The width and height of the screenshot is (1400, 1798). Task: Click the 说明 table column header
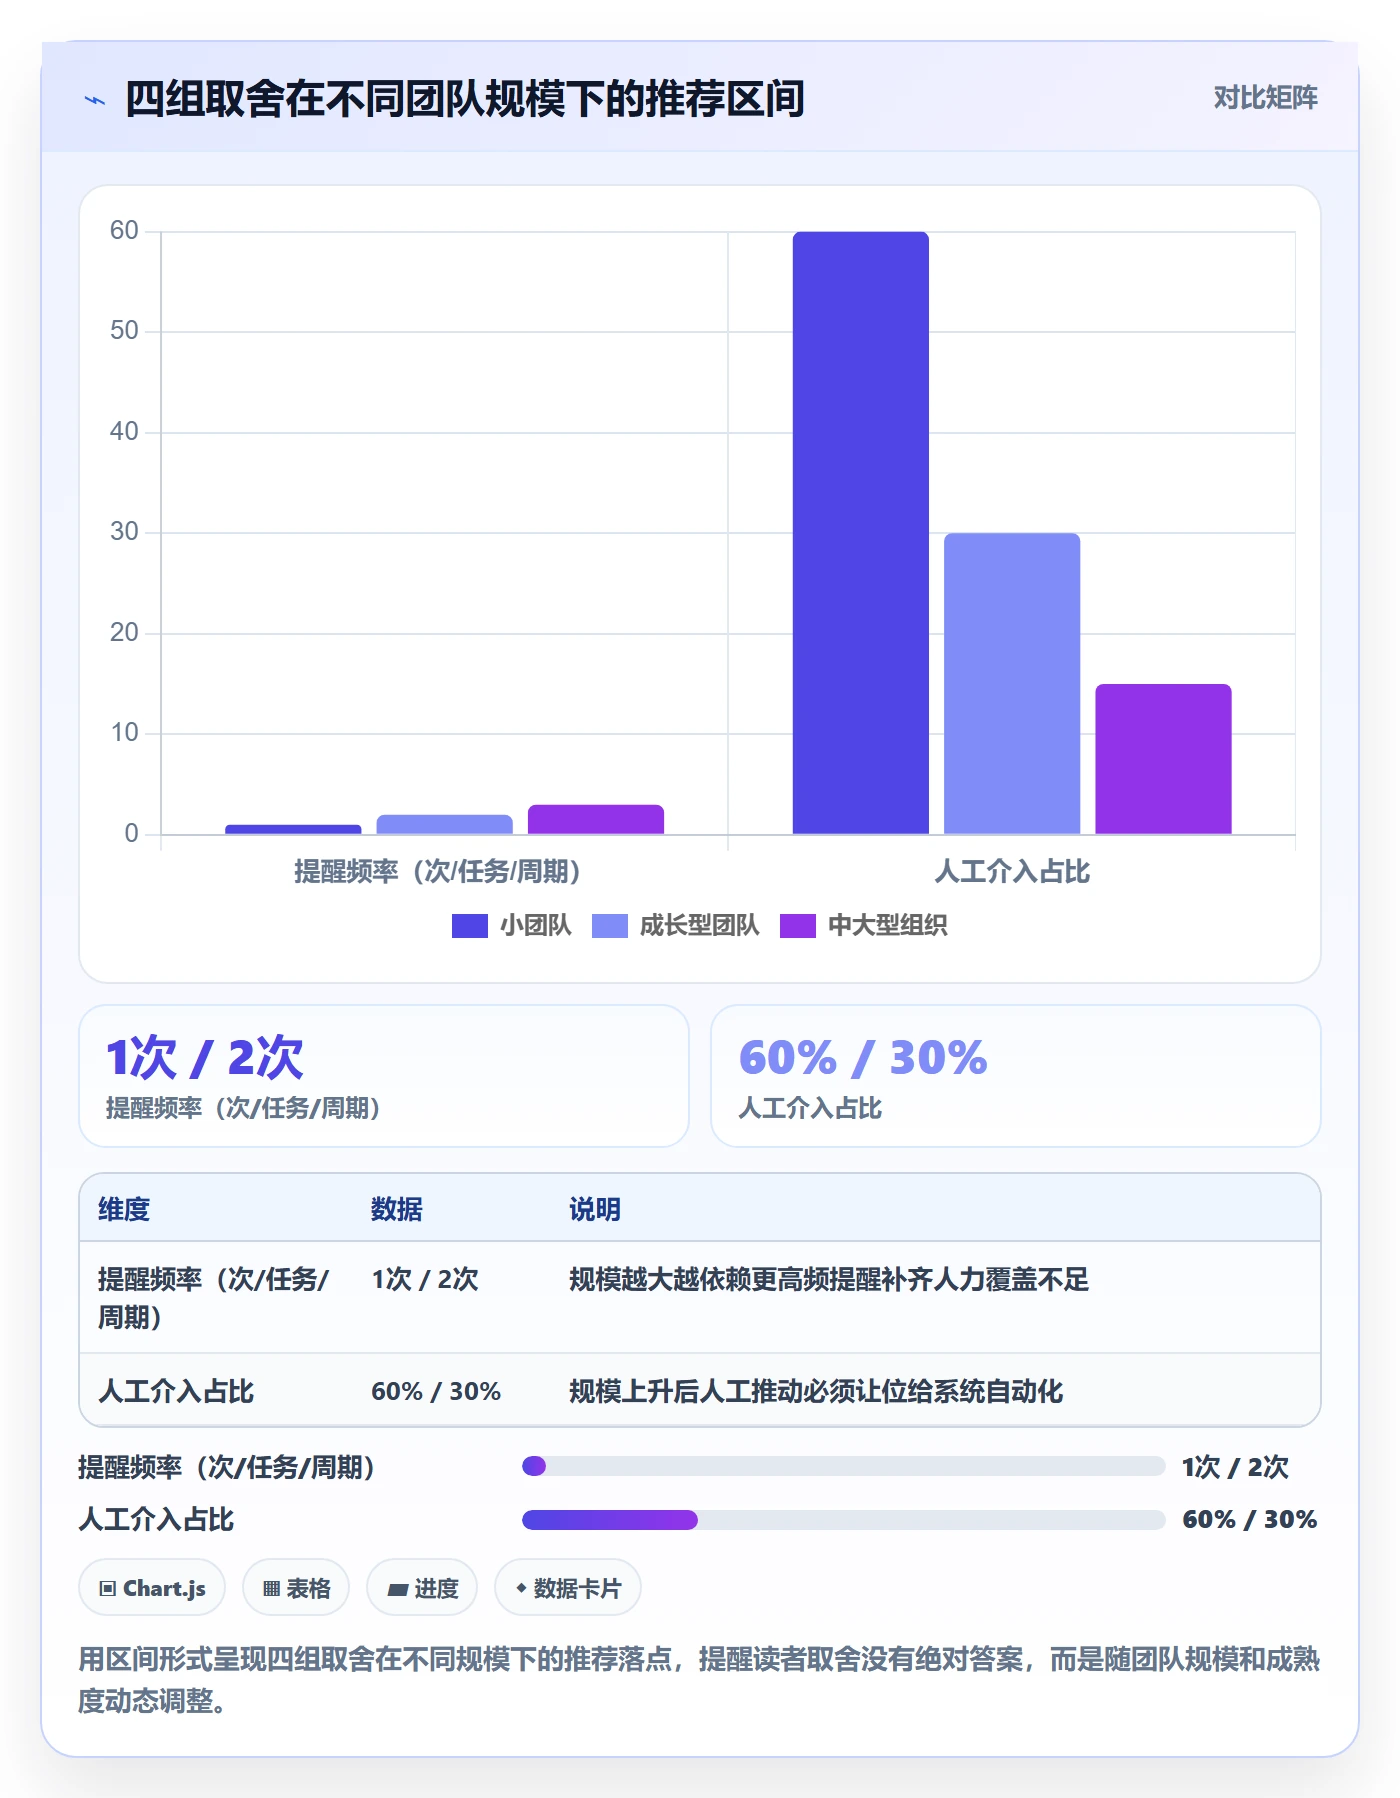tap(595, 1209)
